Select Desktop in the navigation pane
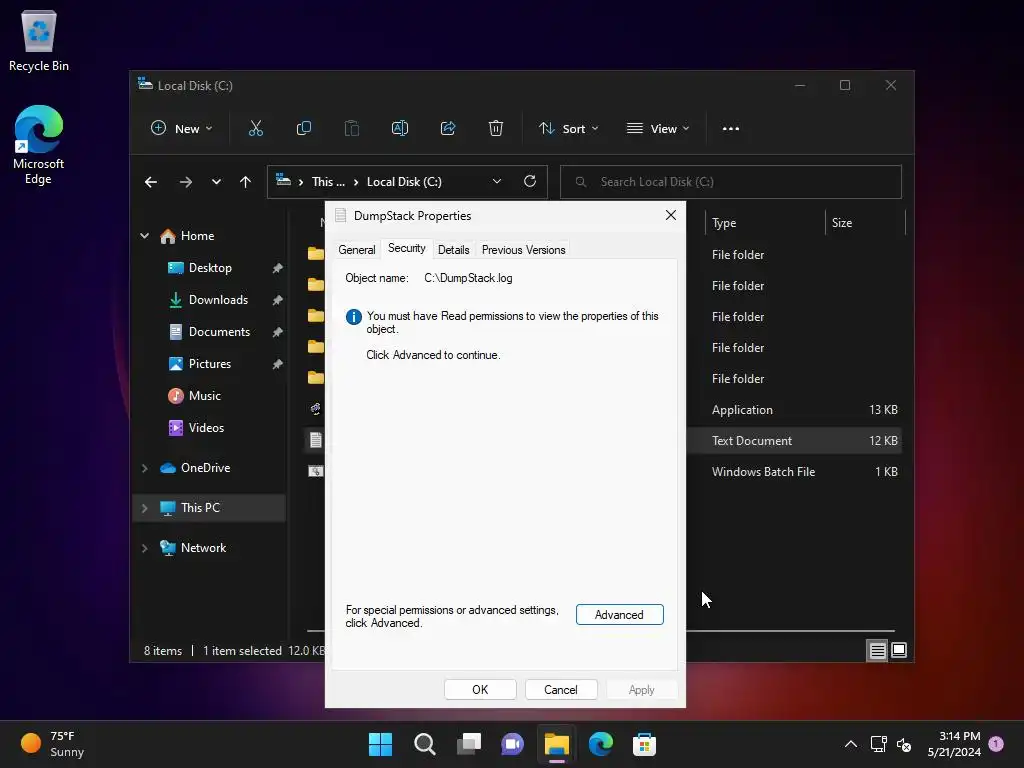1024x768 pixels. coord(210,268)
